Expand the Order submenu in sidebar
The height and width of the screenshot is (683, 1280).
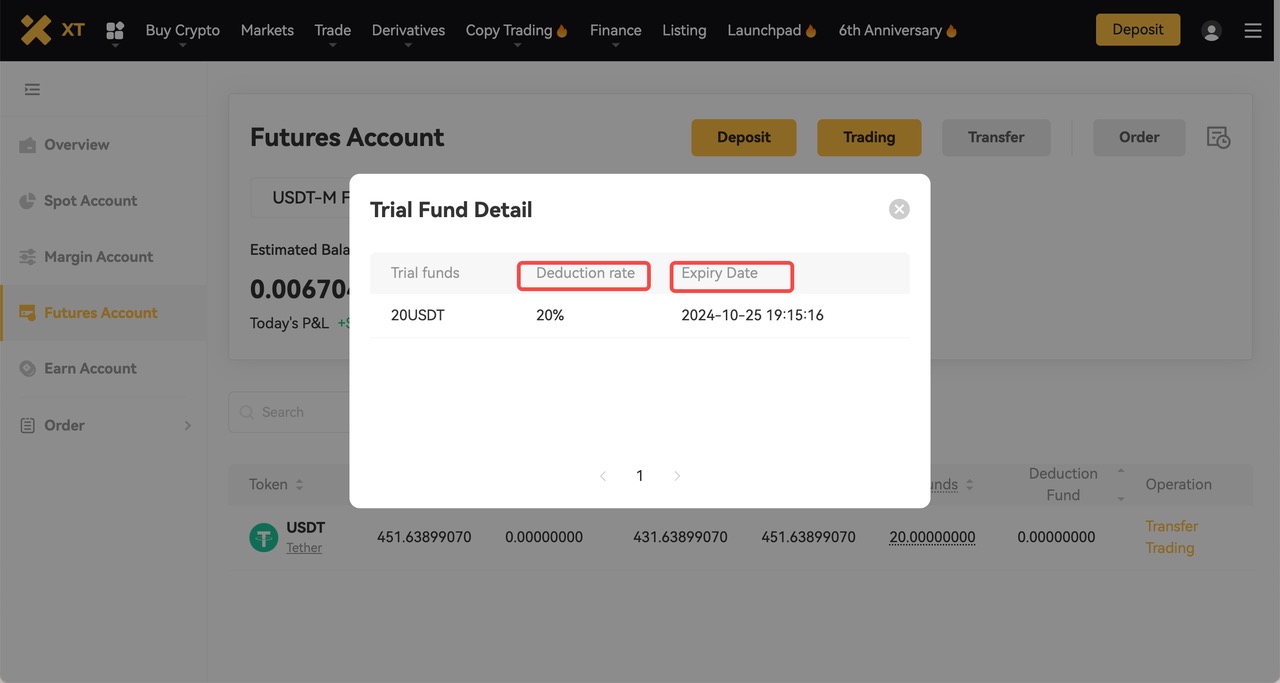(187, 425)
